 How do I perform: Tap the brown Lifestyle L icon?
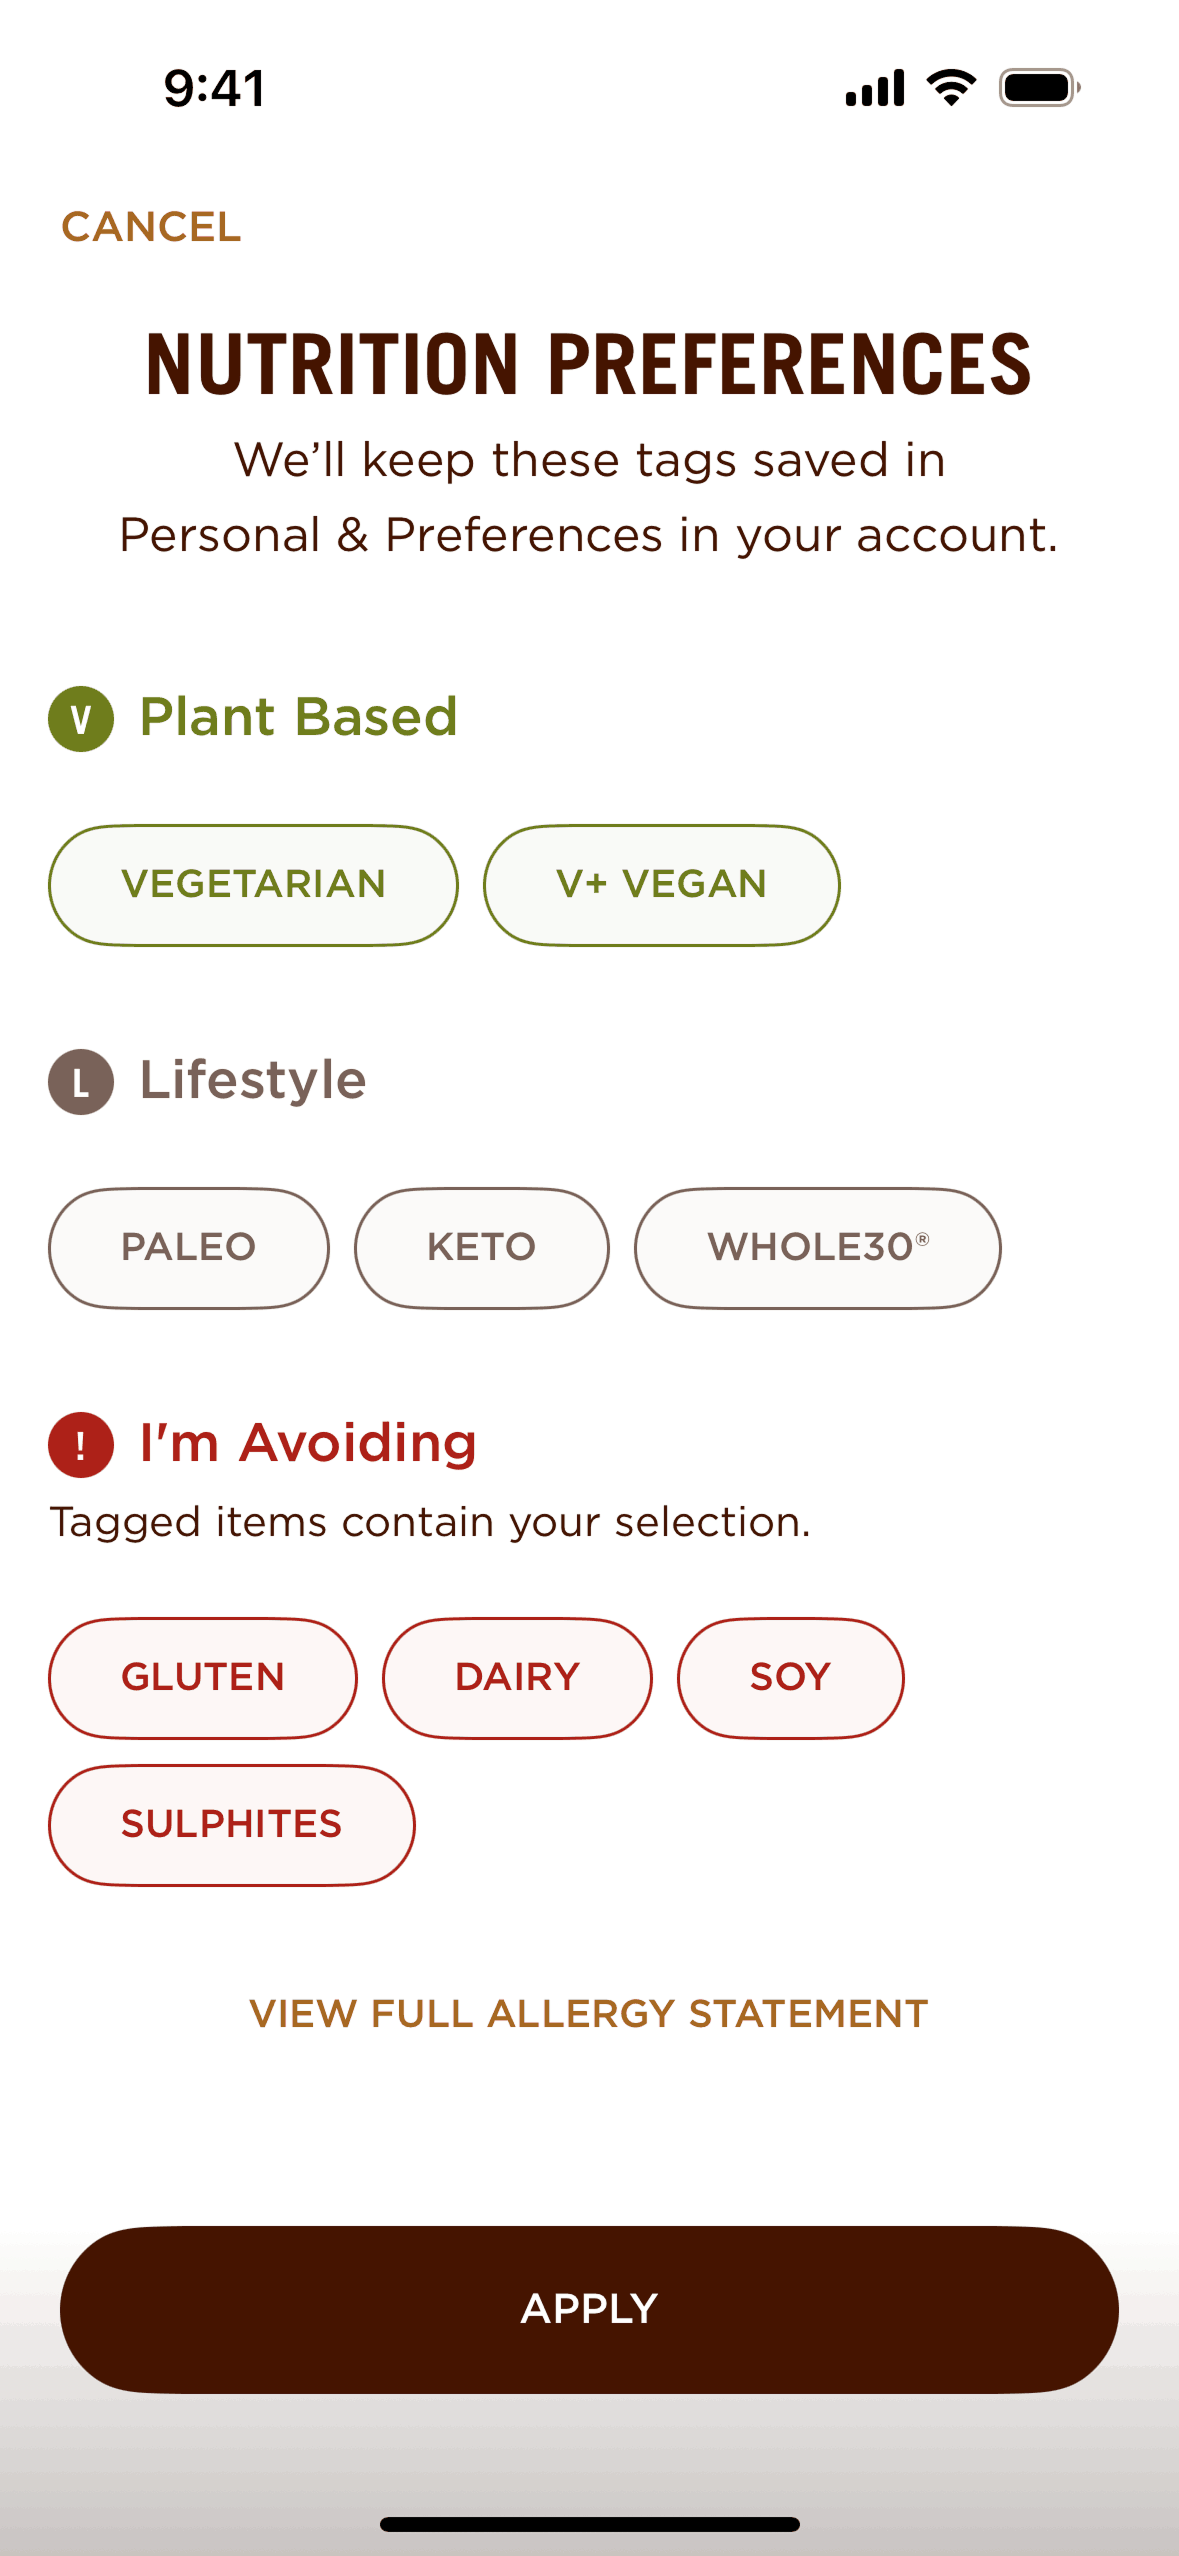tap(81, 1081)
